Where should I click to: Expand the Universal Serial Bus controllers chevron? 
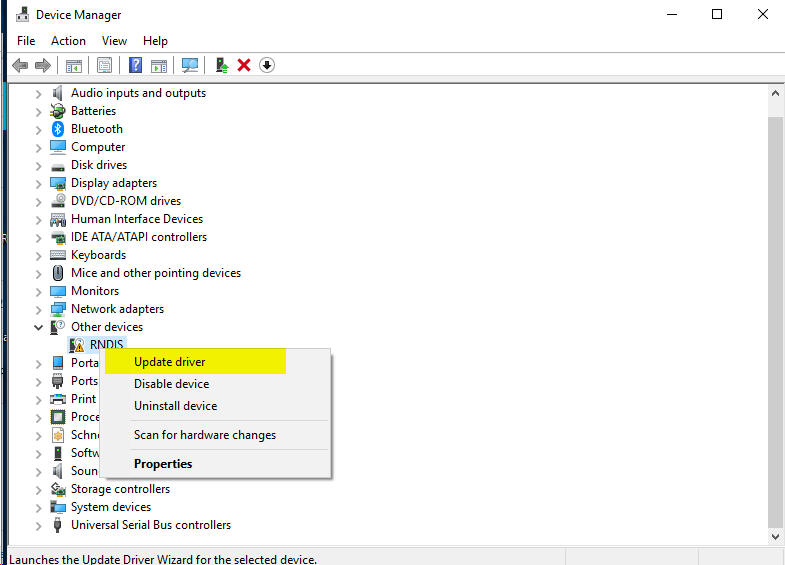[x=38, y=525]
